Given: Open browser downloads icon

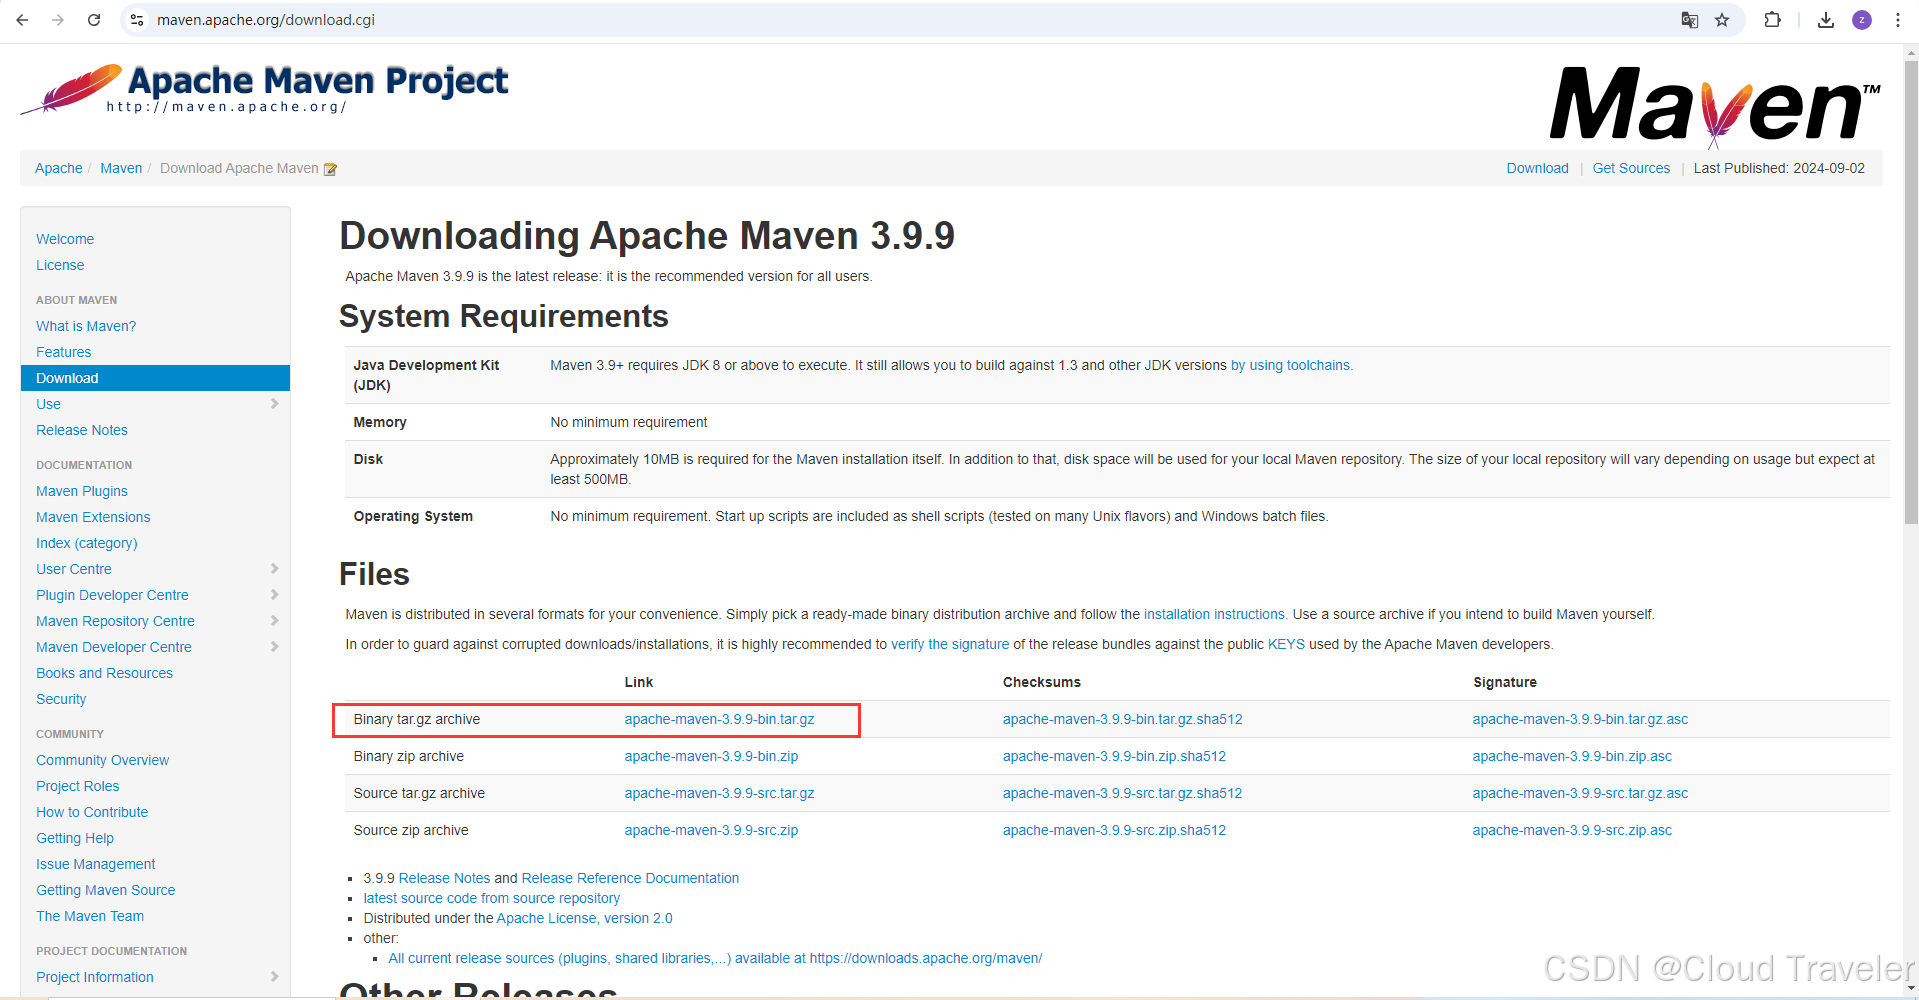Looking at the screenshot, I should click(1826, 20).
